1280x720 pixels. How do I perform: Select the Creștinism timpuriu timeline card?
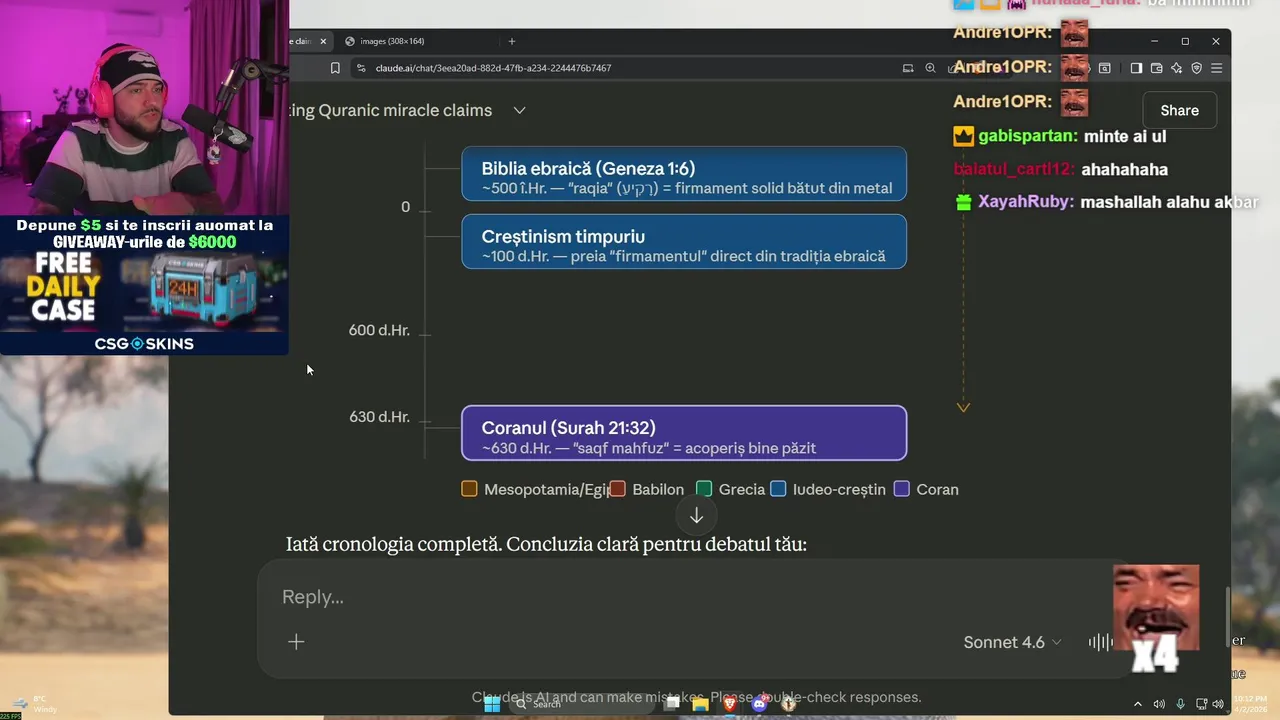click(684, 241)
